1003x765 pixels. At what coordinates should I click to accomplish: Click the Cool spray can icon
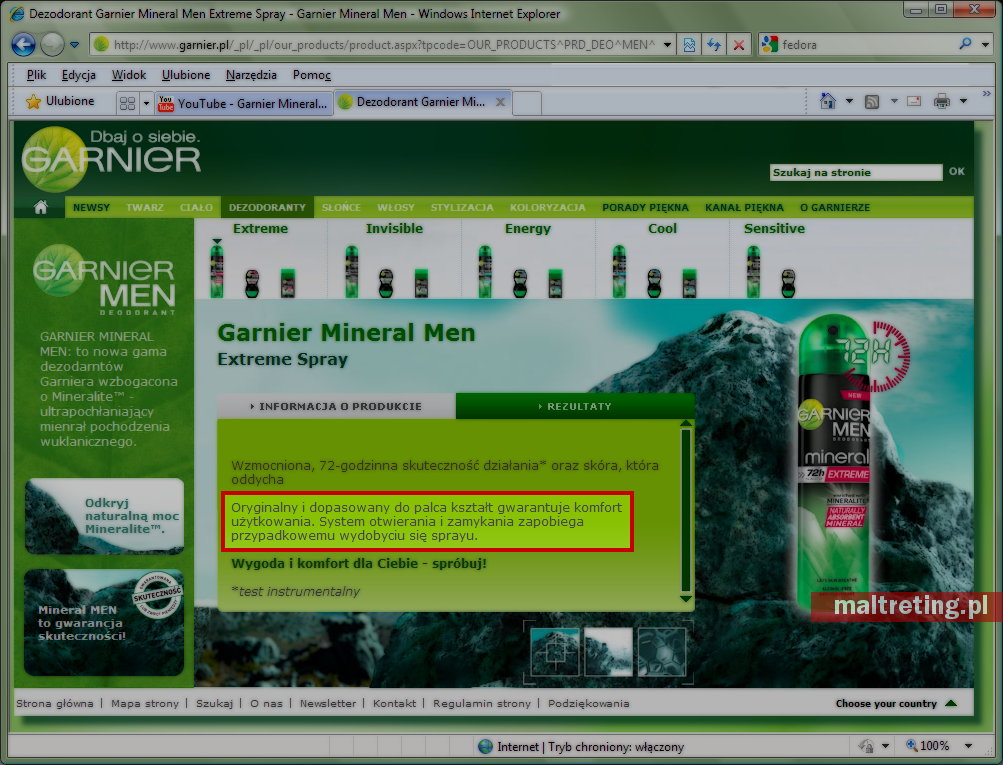point(619,272)
